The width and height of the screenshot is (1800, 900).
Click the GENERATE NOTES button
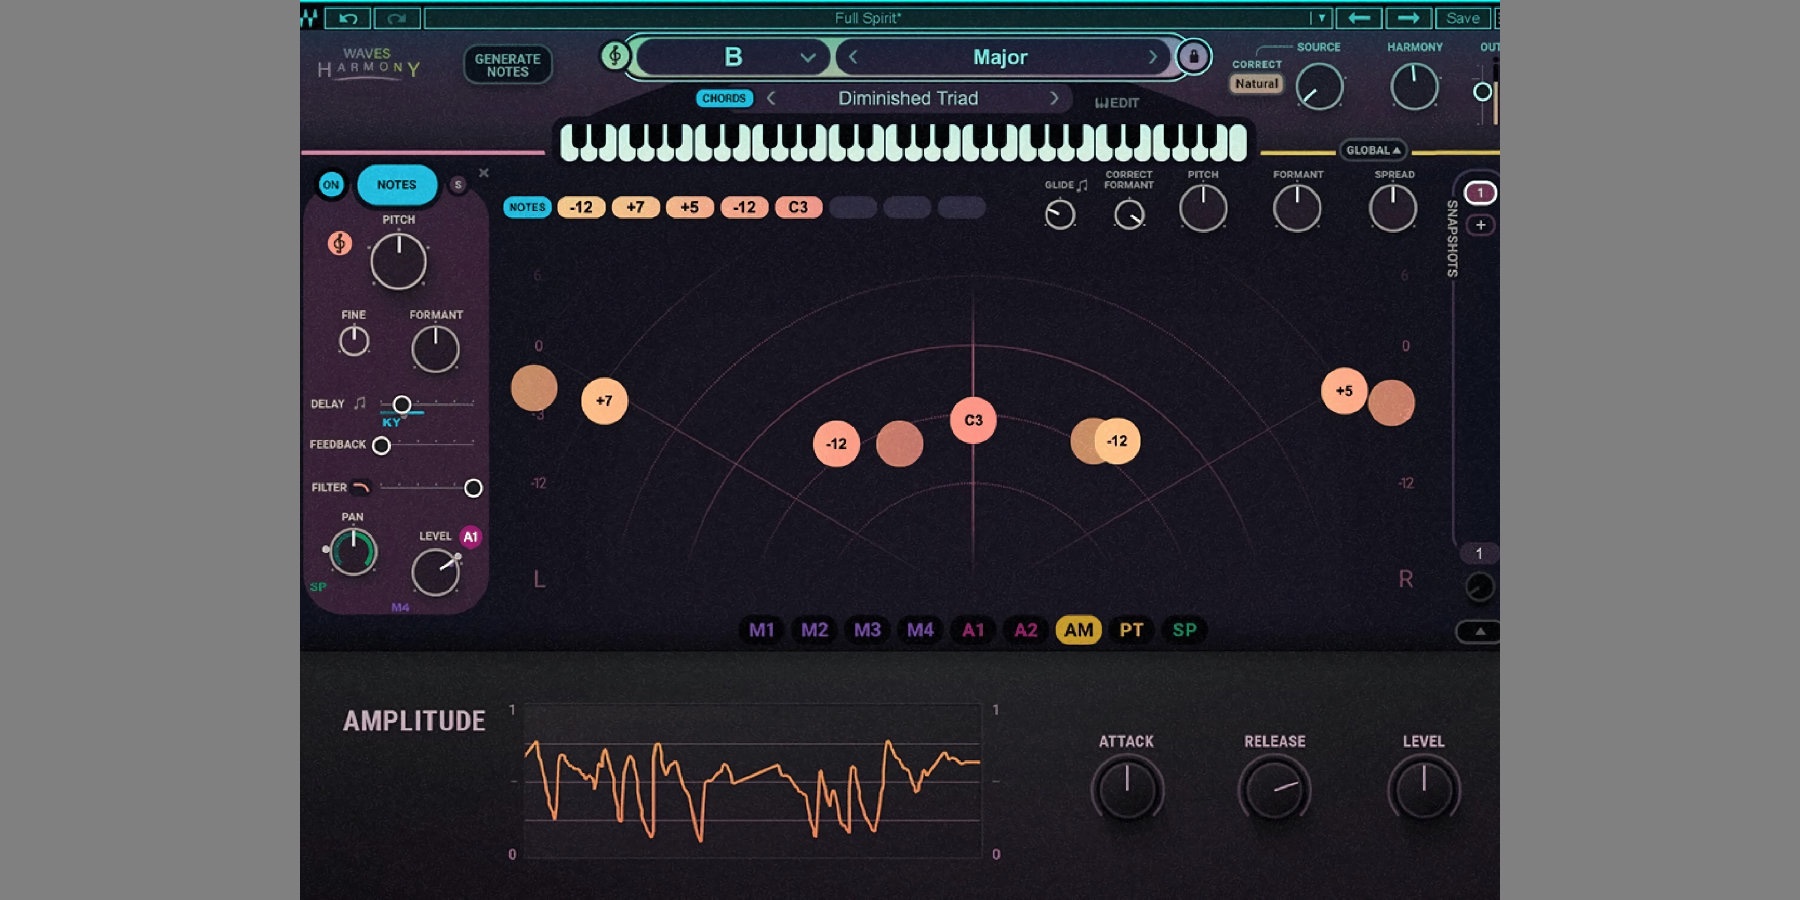click(x=507, y=65)
